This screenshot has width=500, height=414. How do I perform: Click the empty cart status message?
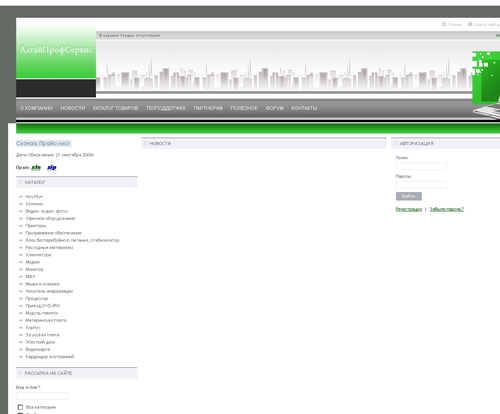(x=130, y=35)
